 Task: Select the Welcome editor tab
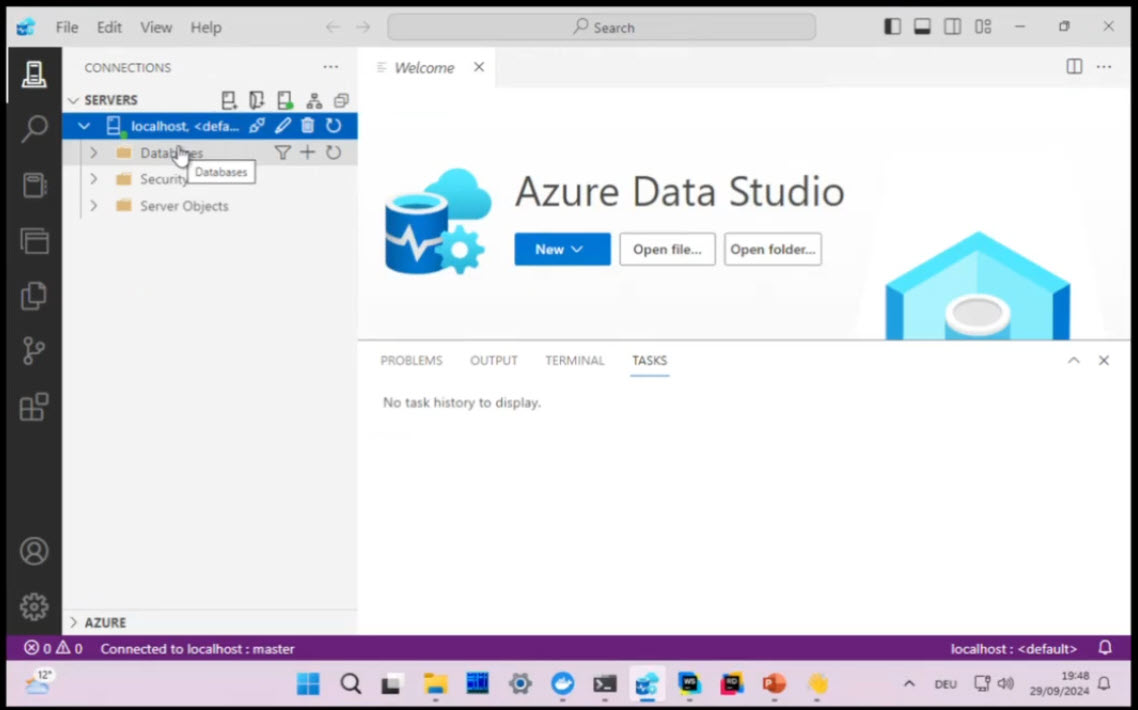pos(424,68)
